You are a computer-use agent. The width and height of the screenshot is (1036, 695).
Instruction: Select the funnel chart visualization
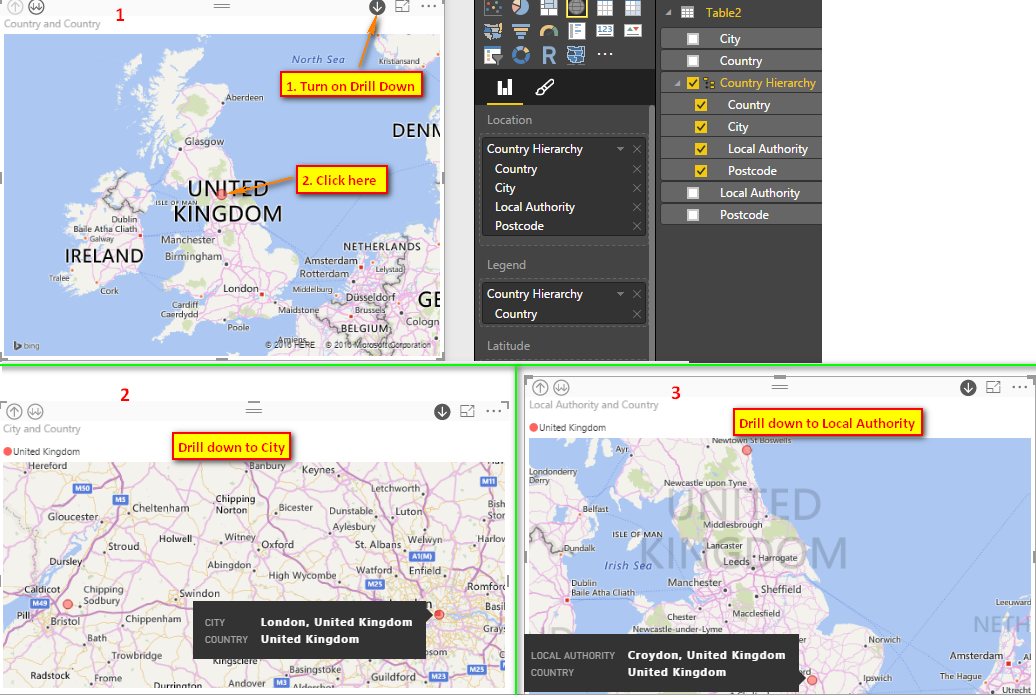[521, 31]
